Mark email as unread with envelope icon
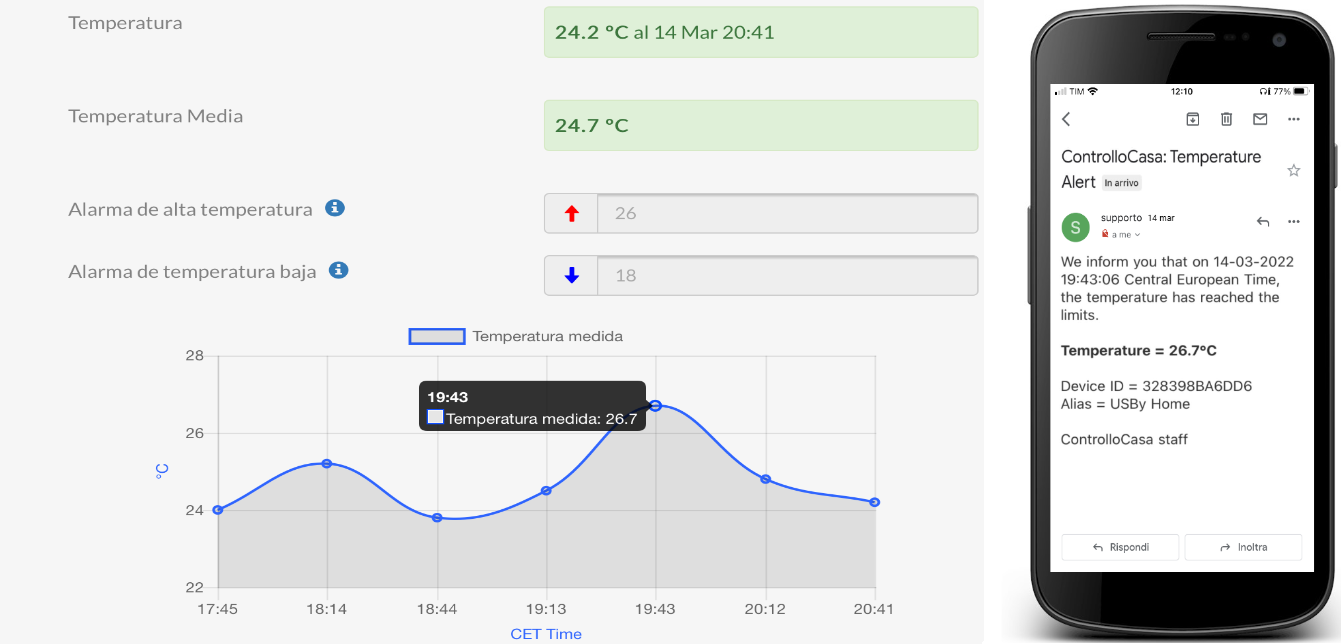1341x644 pixels. [x=1260, y=119]
